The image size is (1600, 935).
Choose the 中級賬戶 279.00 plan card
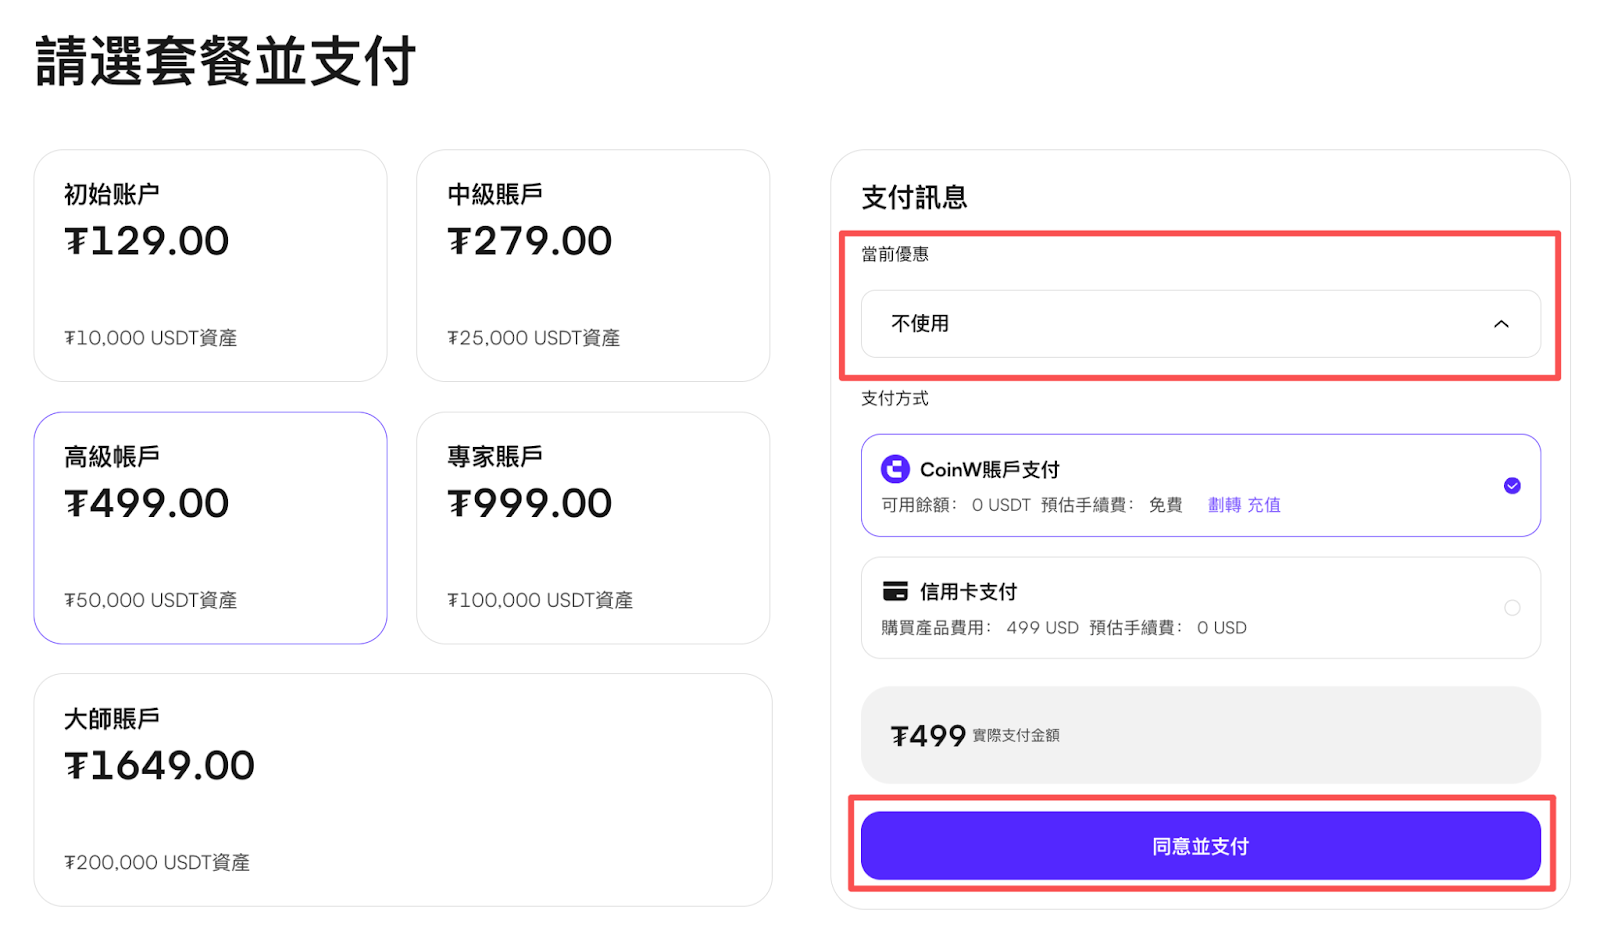(x=593, y=266)
